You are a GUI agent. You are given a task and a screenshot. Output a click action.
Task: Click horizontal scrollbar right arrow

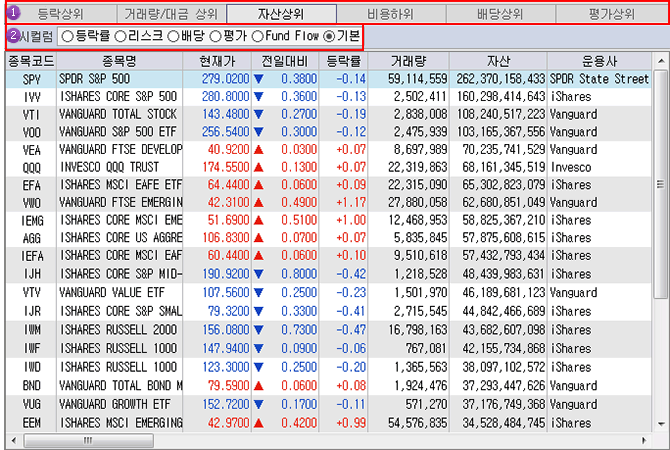(644, 440)
